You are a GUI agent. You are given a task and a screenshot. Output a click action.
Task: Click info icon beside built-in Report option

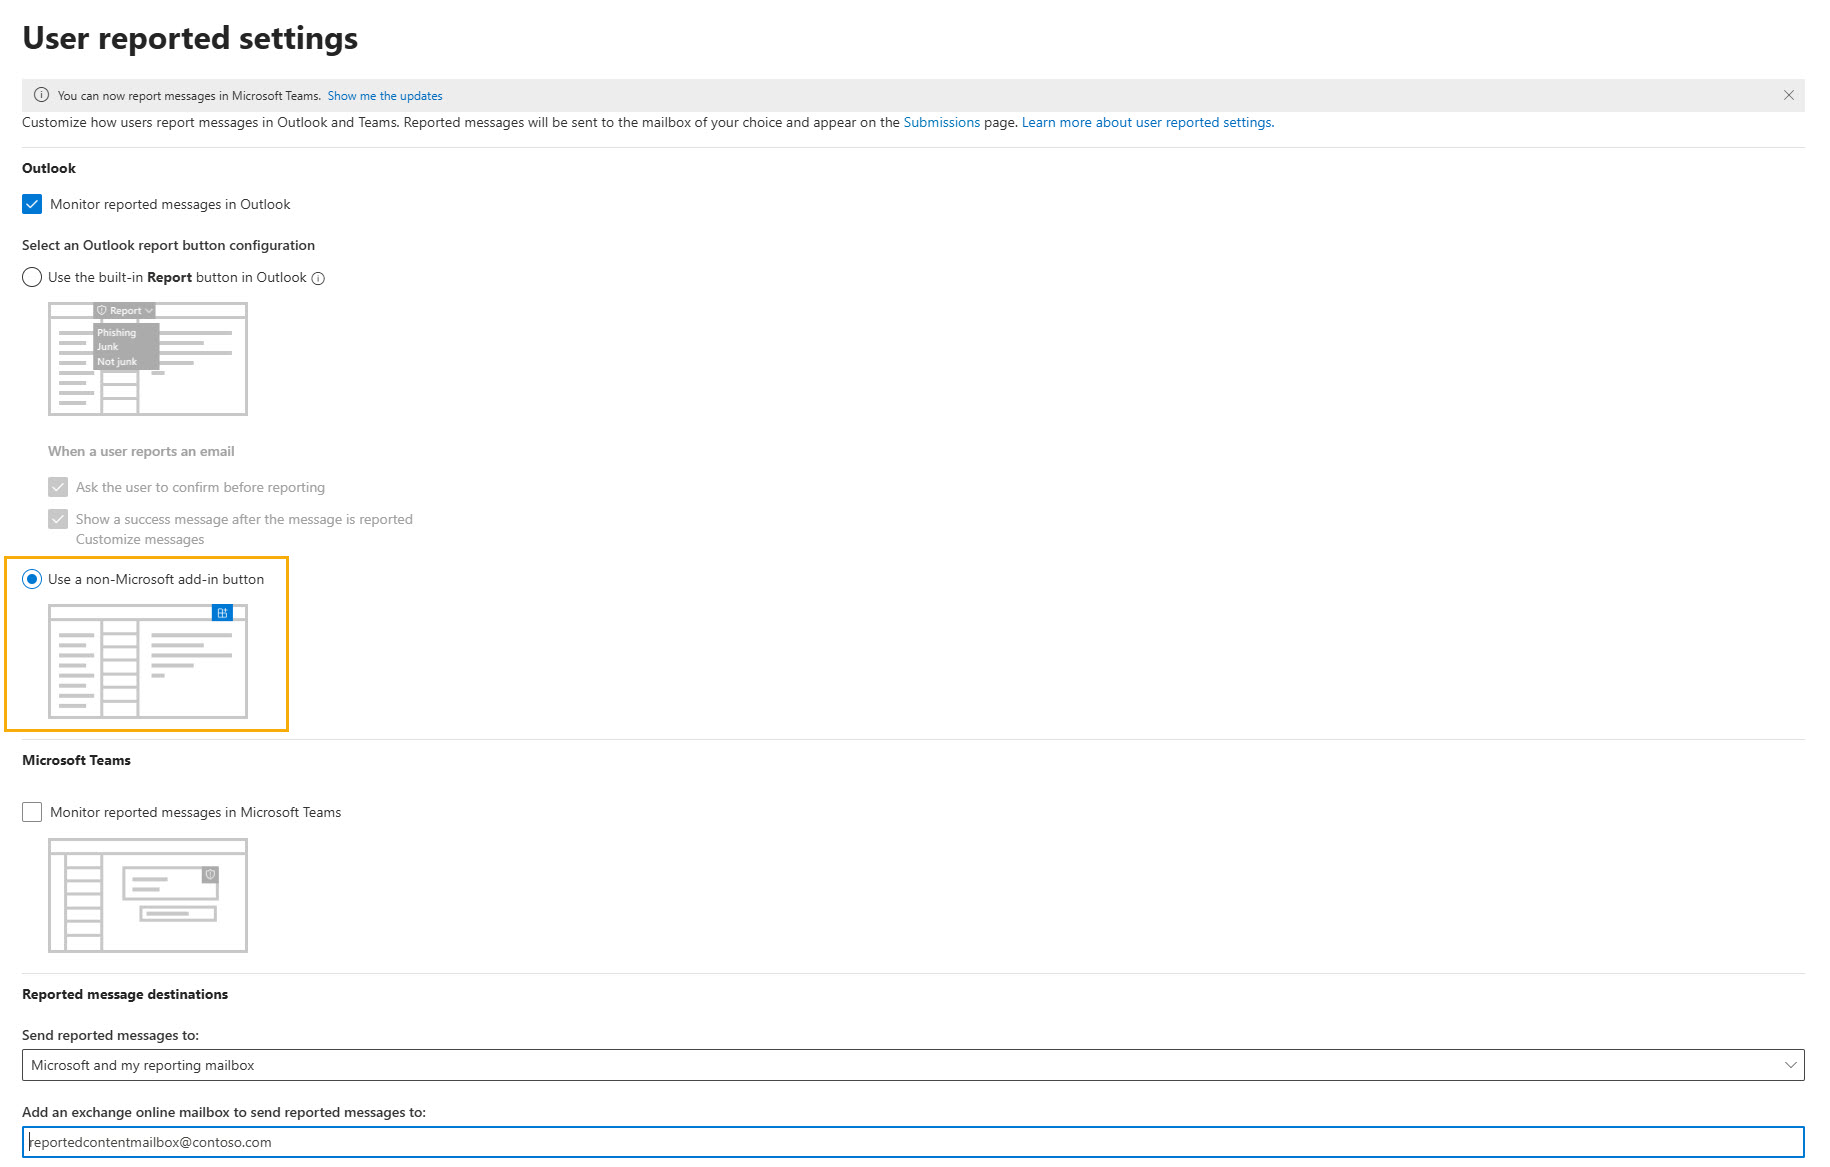pyautogui.click(x=318, y=279)
